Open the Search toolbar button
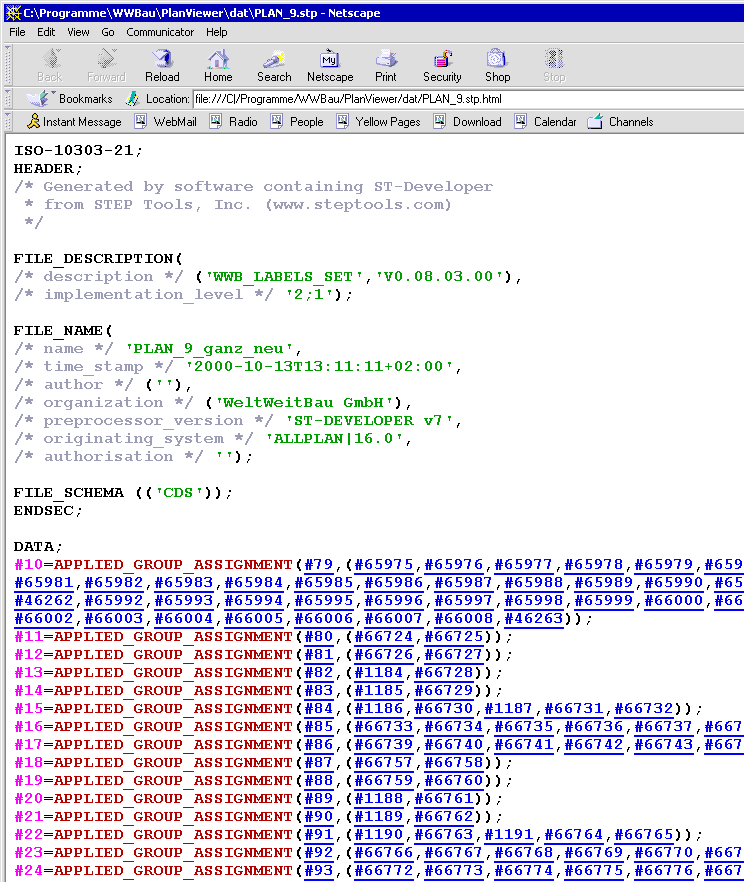The height and width of the screenshot is (882, 744). [274, 65]
